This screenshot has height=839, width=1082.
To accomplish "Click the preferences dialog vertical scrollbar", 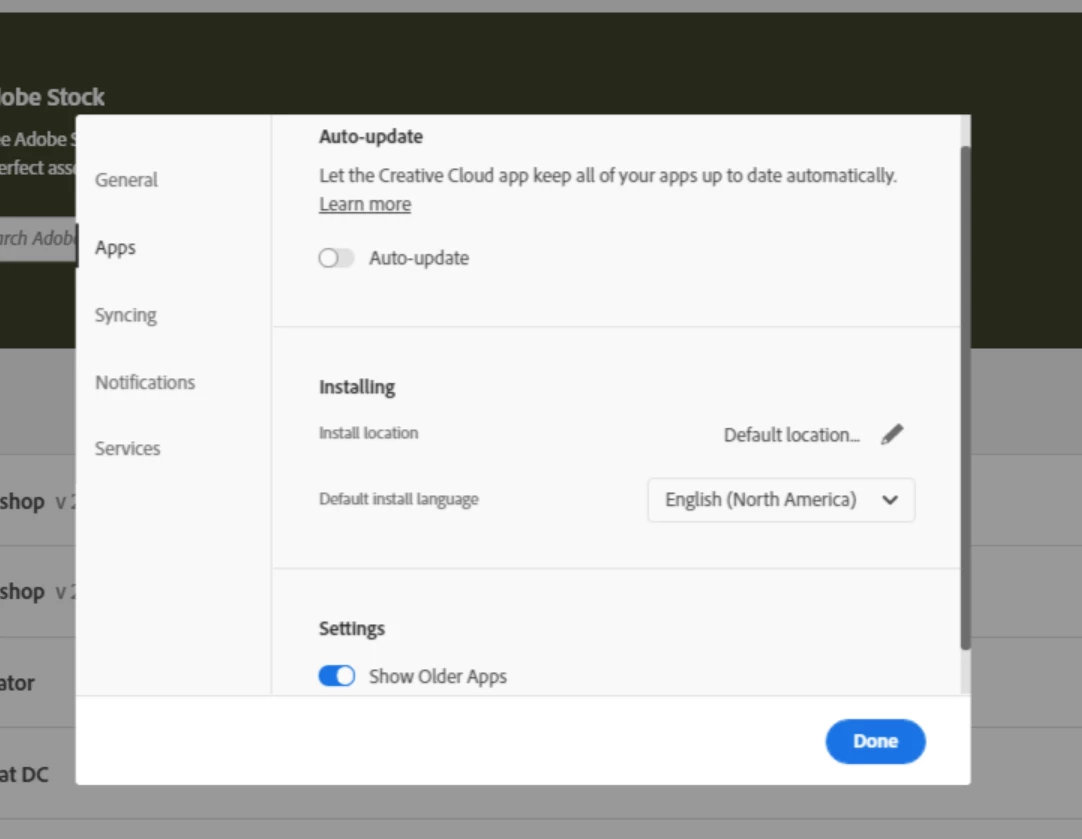I will (965, 398).
